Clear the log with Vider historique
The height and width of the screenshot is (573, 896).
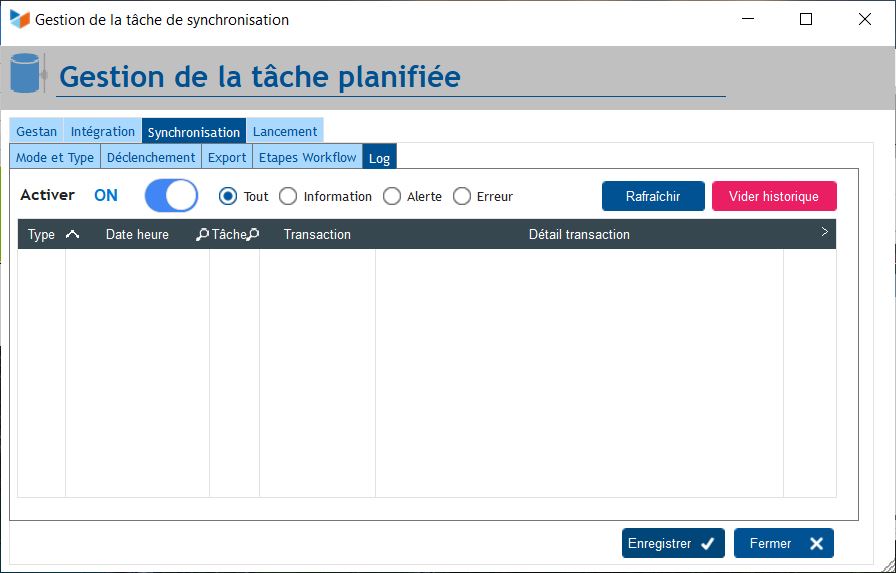[773, 196]
